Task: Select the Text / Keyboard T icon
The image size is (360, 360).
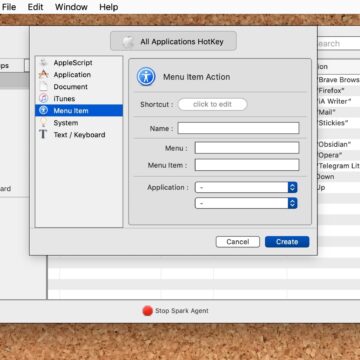Action: 43,135
